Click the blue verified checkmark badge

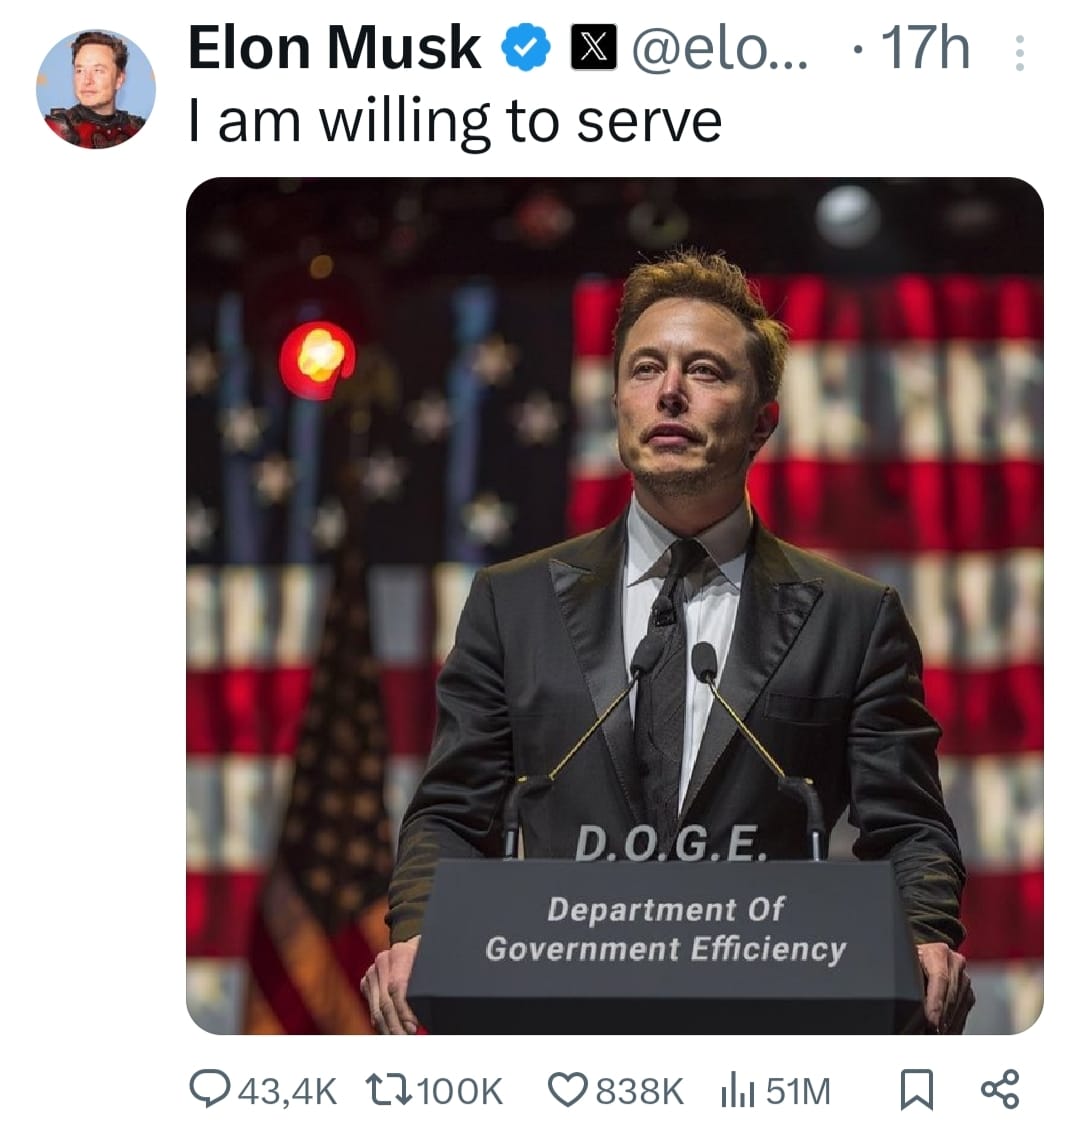(x=526, y=49)
